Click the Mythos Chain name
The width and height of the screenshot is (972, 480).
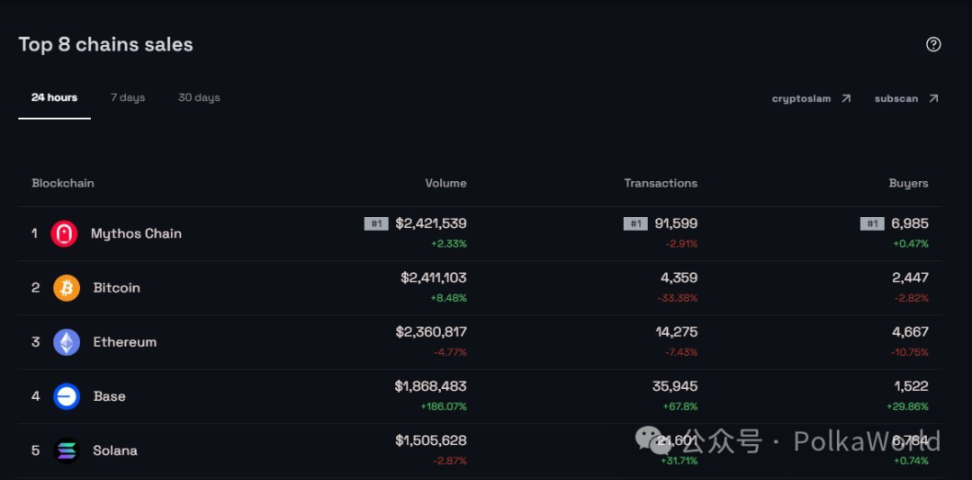pyautogui.click(x=136, y=234)
